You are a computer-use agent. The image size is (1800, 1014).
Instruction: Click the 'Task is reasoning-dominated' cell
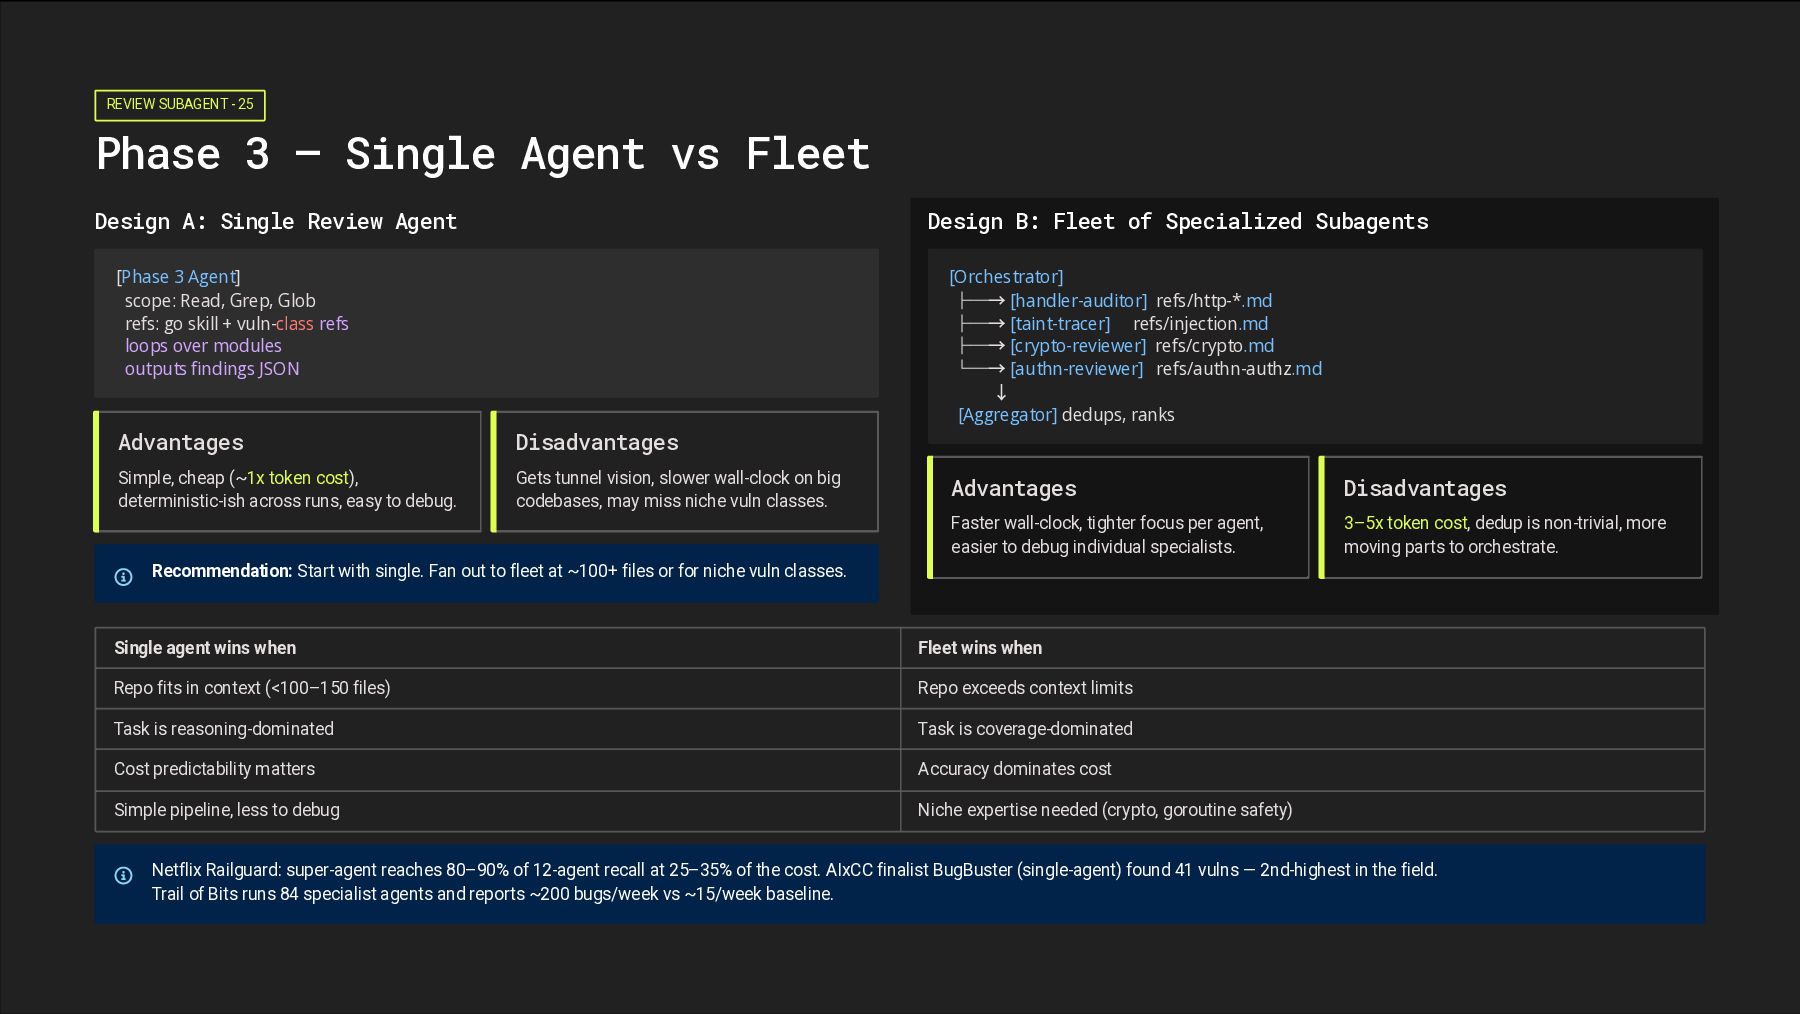(x=498, y=729)
